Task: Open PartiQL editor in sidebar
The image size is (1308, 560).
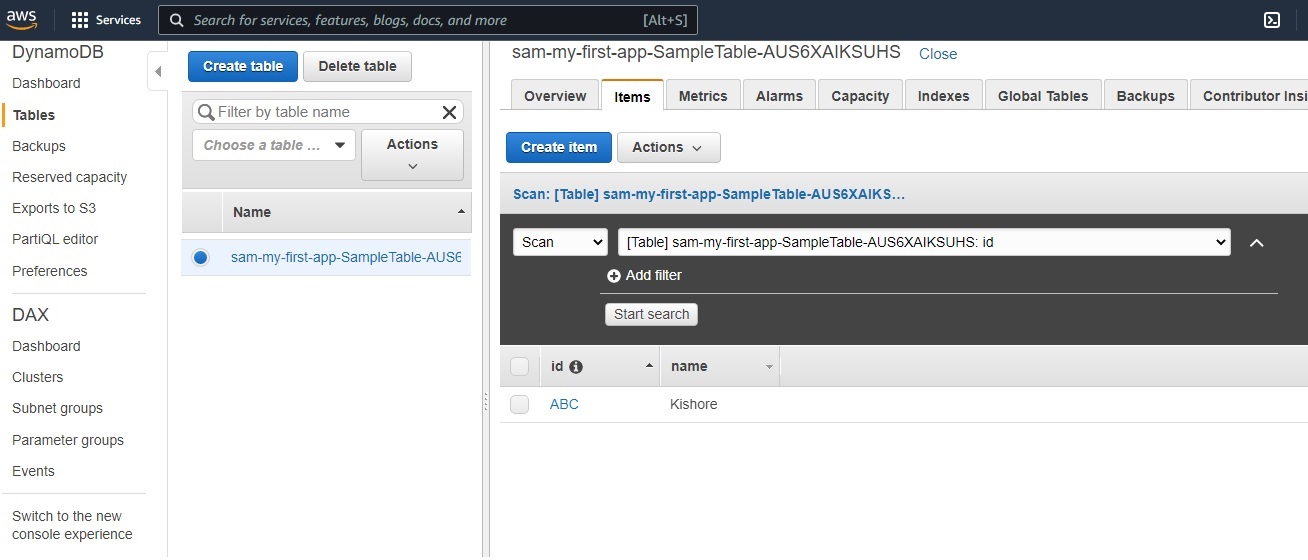Action: [55, 239]
